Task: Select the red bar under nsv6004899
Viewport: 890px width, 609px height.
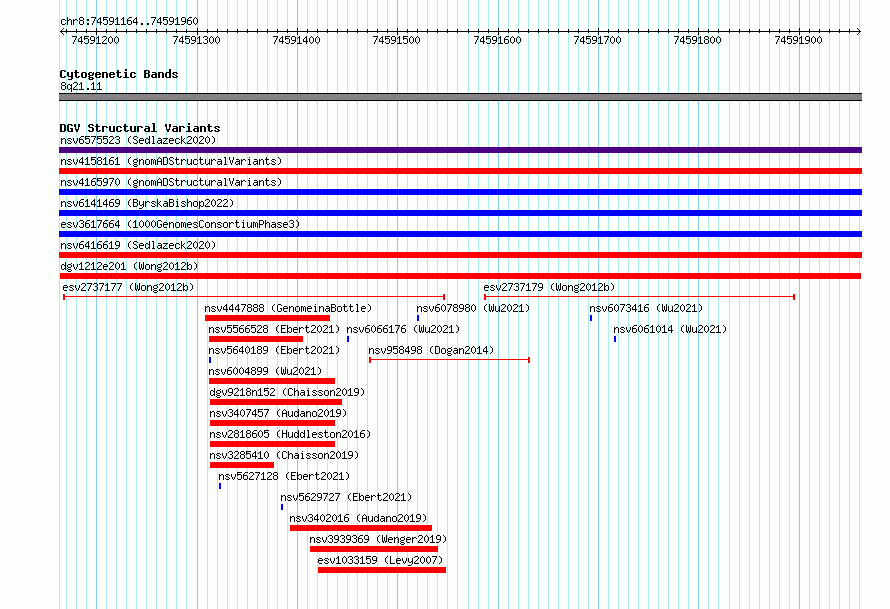Action: (x=272, y=381)
